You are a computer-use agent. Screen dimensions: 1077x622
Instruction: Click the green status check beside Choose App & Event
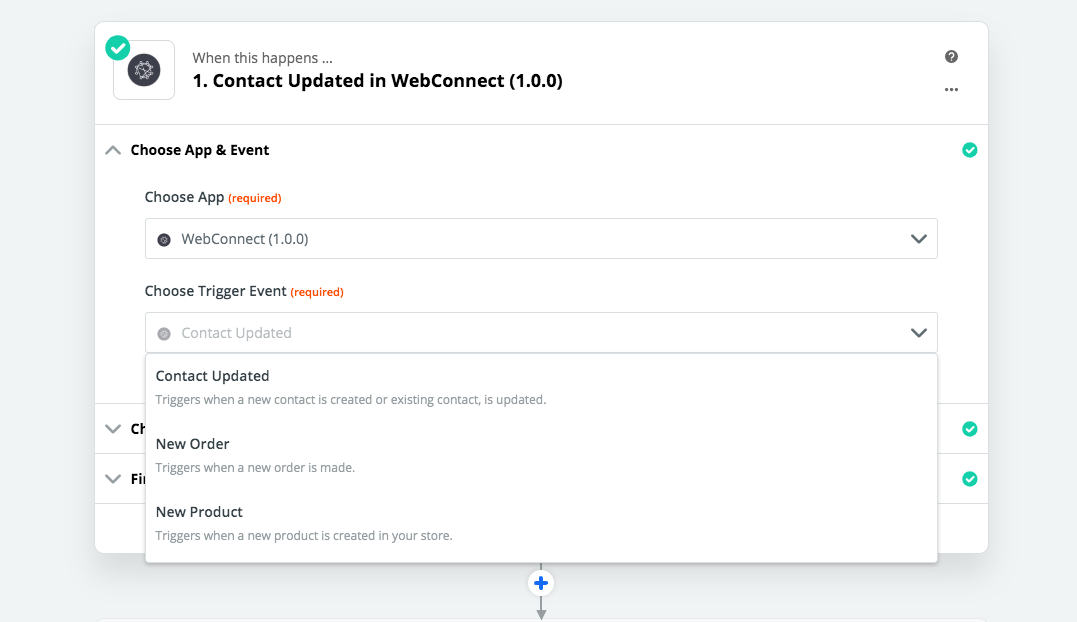tap(969, 149)
